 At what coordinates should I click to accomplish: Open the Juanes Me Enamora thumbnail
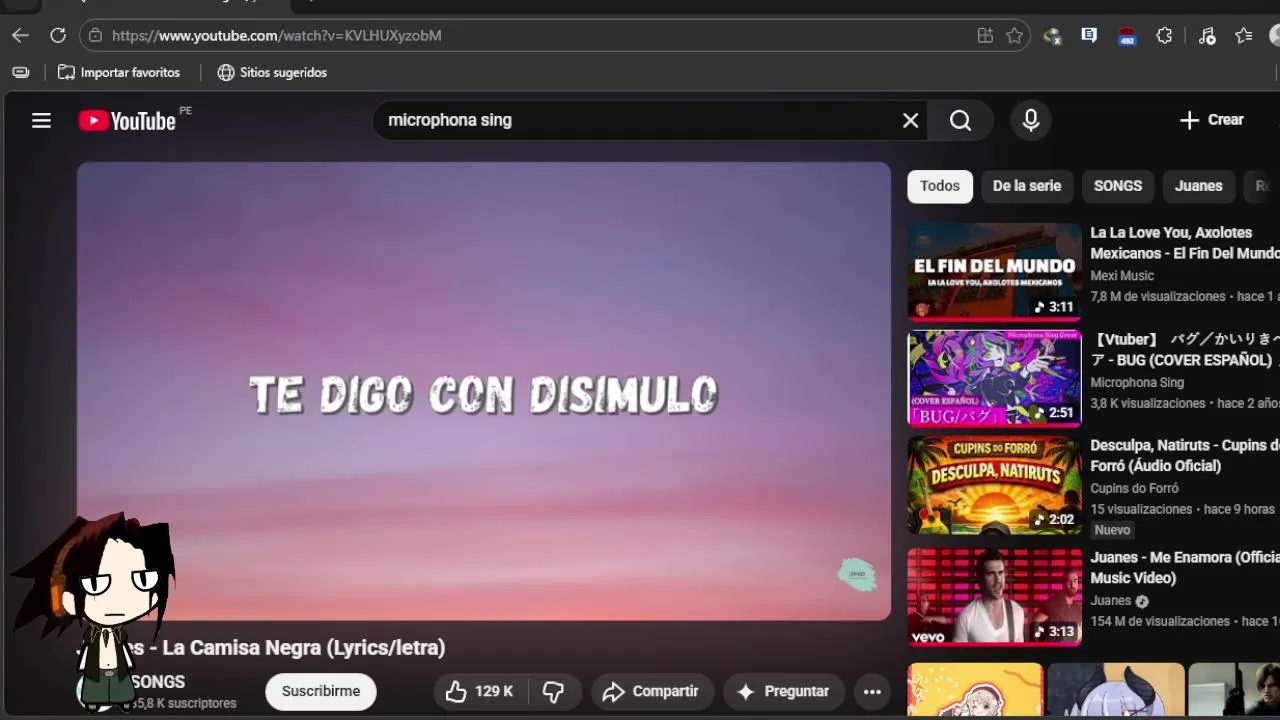(994, 596)
